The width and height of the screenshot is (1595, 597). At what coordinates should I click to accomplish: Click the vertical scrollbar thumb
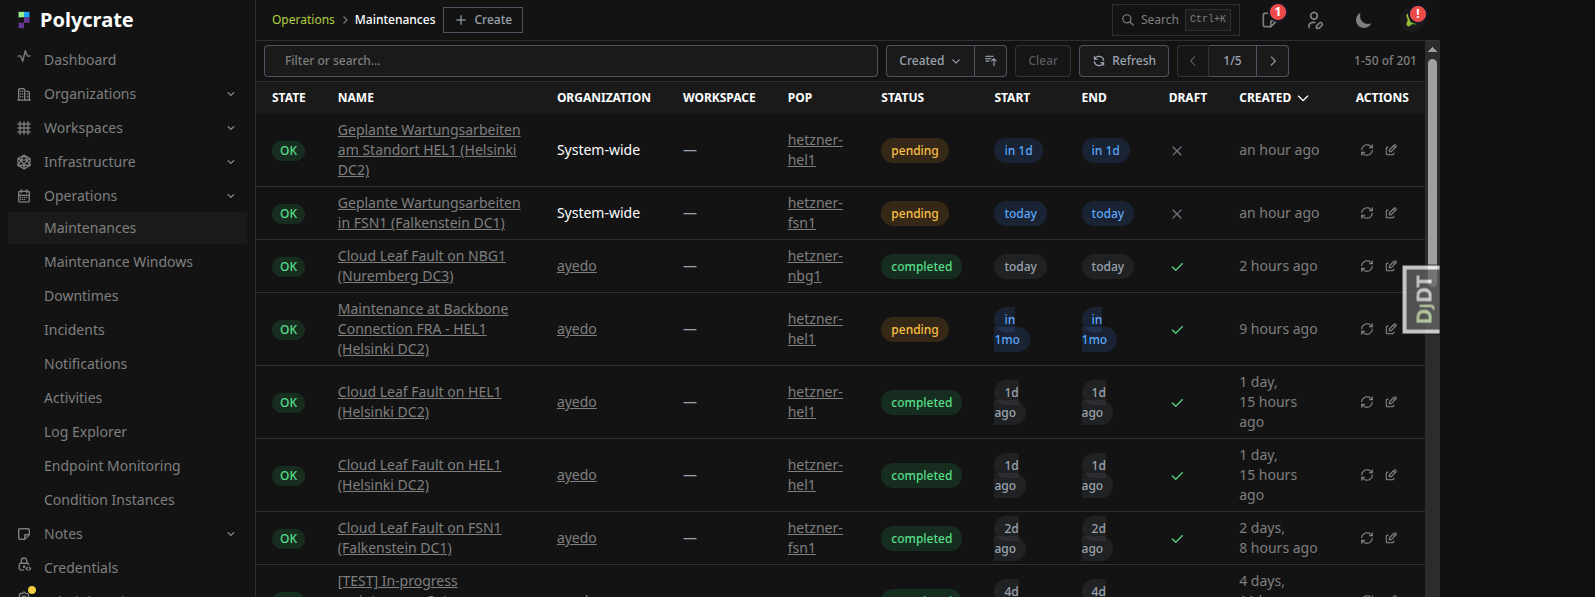coord(1432,162)
